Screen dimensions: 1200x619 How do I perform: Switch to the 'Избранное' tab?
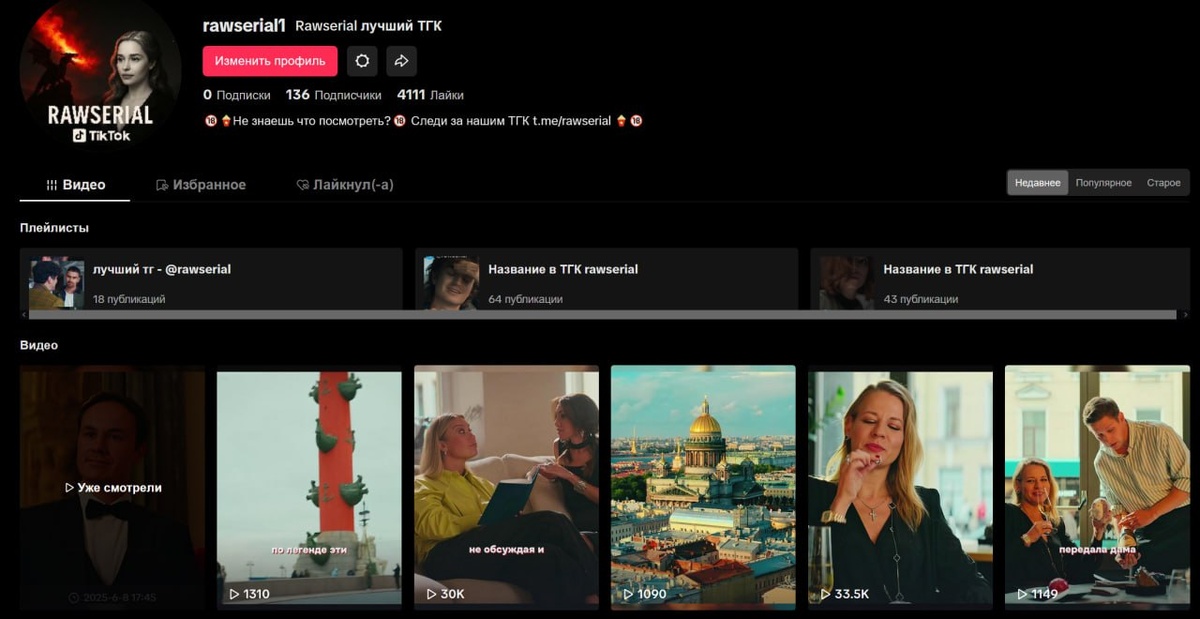point(201,185)
